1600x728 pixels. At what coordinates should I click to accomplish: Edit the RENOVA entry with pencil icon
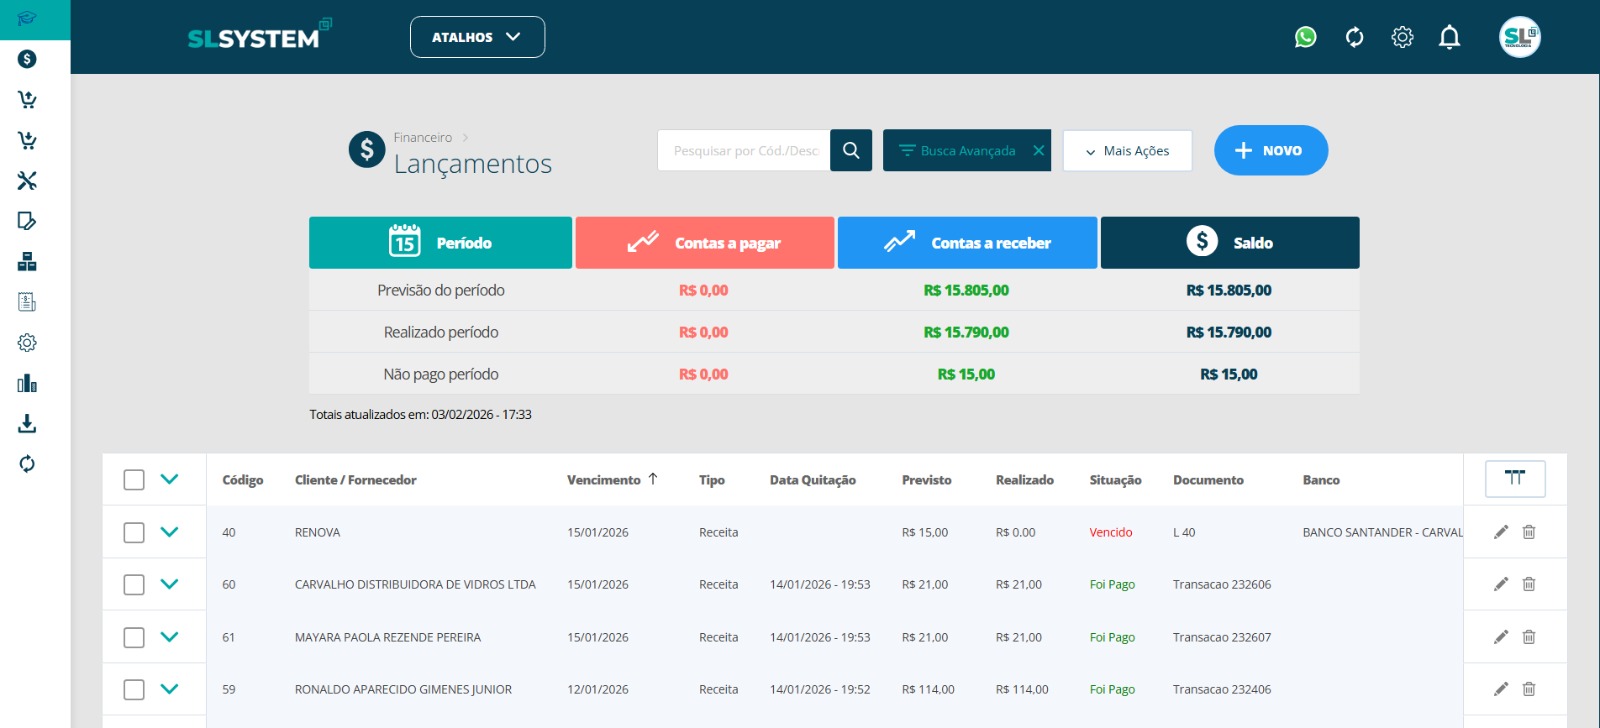point(1500,532)
